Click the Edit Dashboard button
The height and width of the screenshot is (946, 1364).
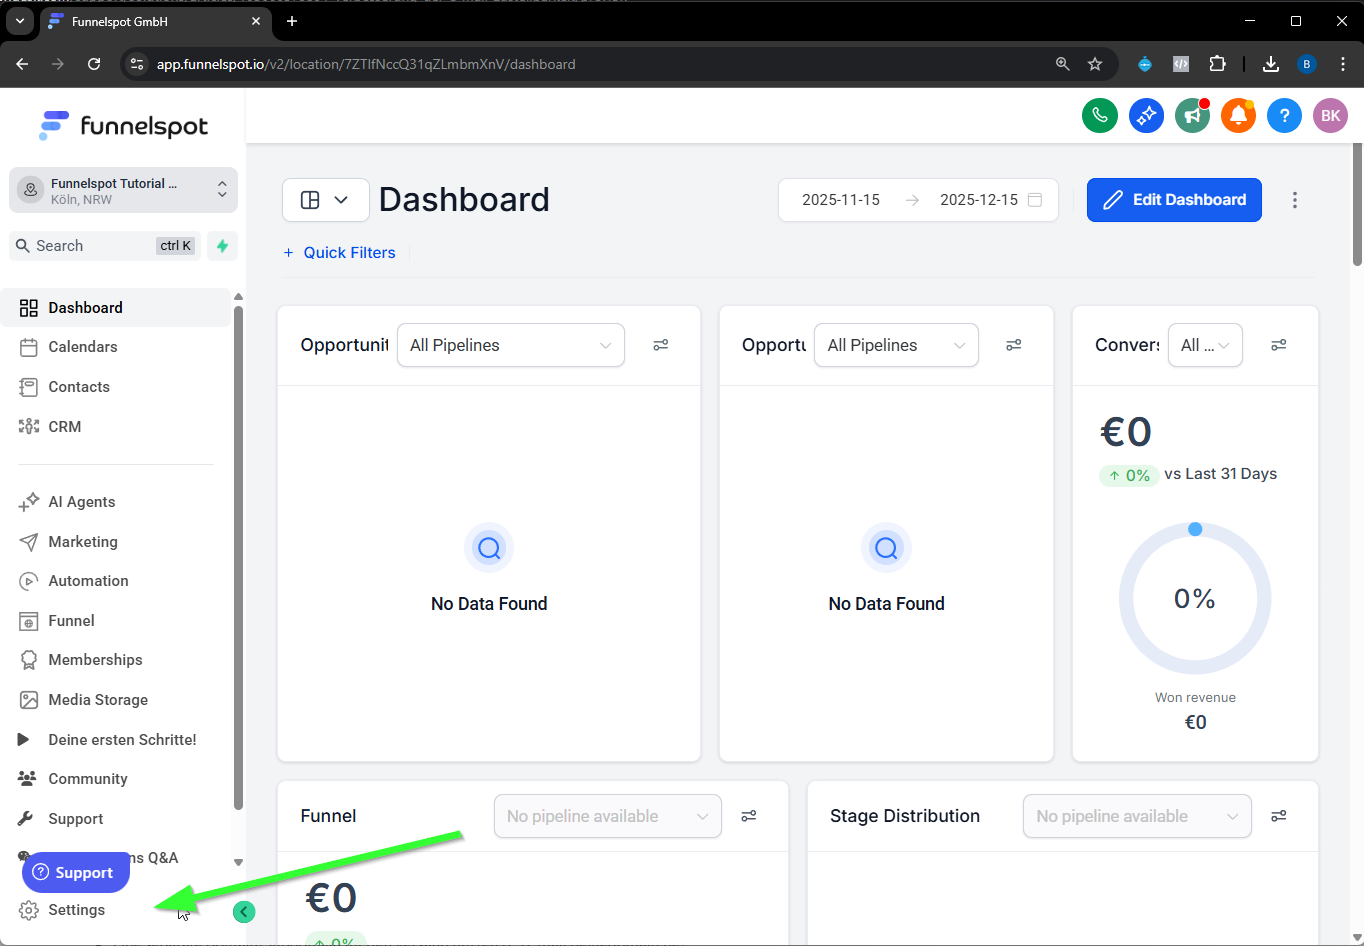point(1174,200)
